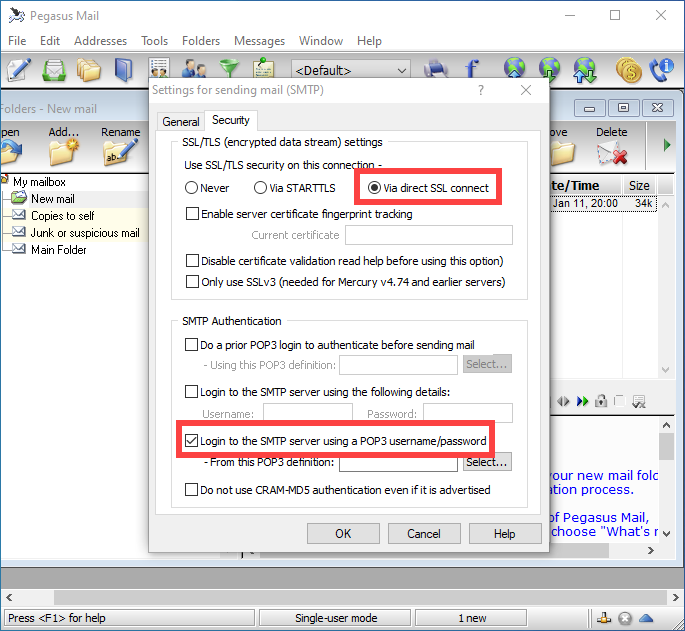Select Via direct SSL connect option
Viewport: 685px width, 631px height.
click(x=428, y=188)
